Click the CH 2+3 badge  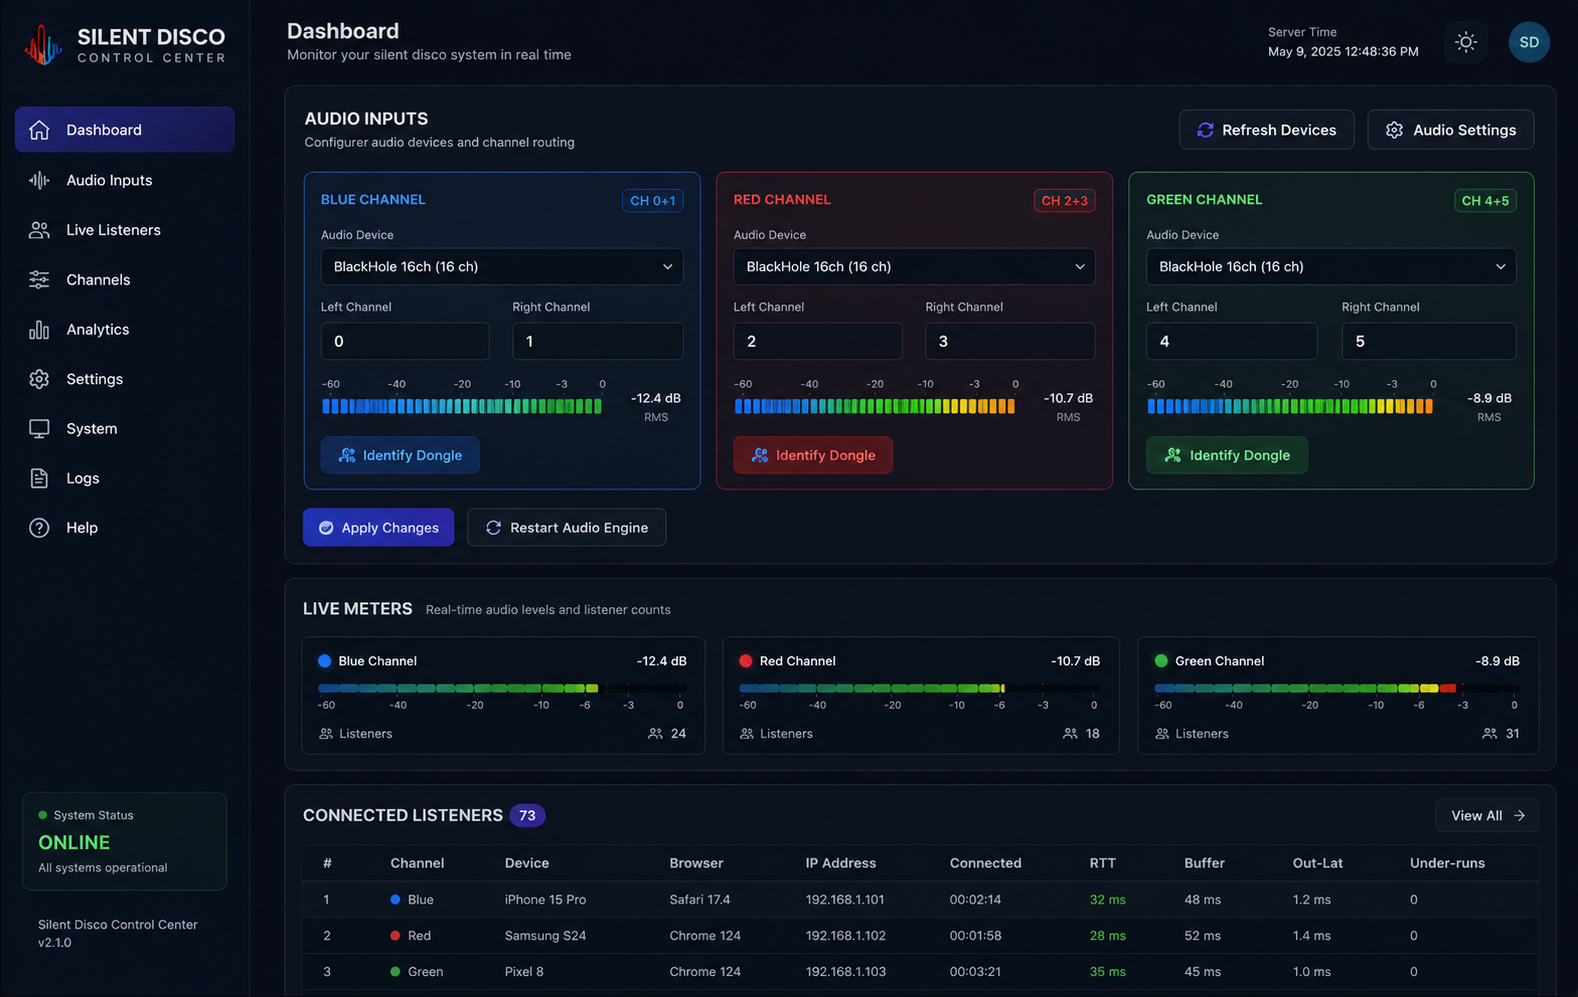pyautogui.click(x=1065, y=201)
